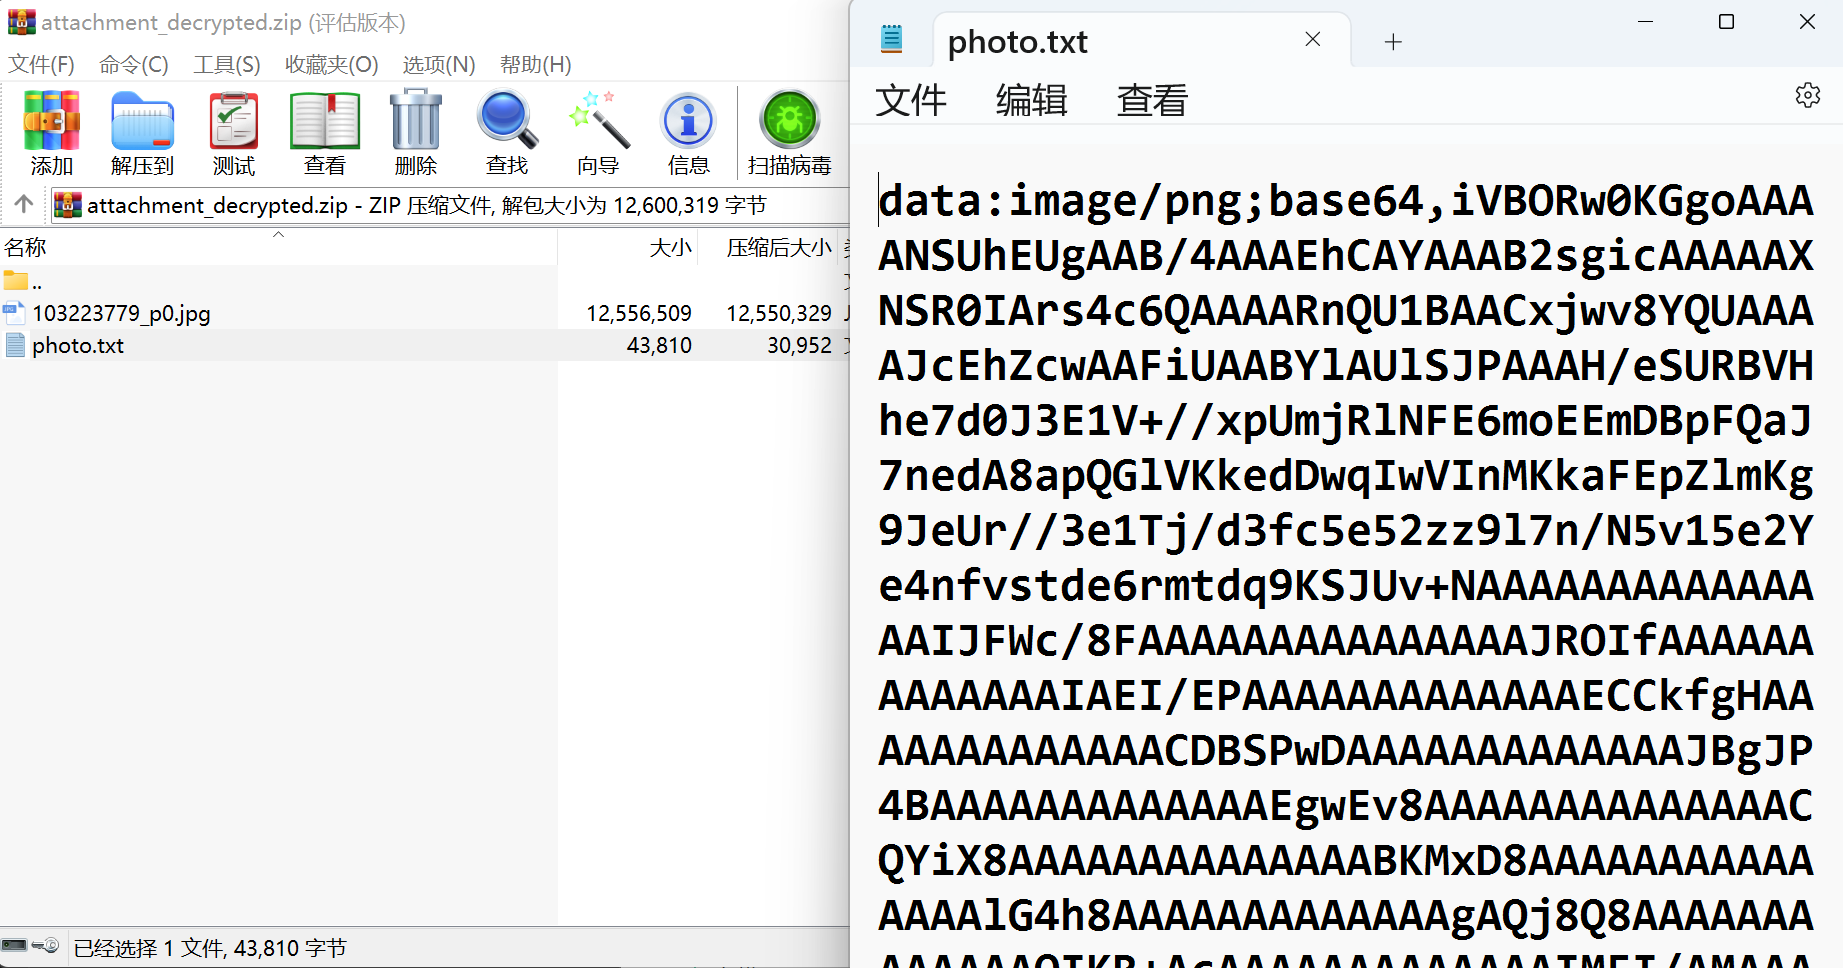
Task: Open the 选项(N) menu
Action: pos(438,65)
